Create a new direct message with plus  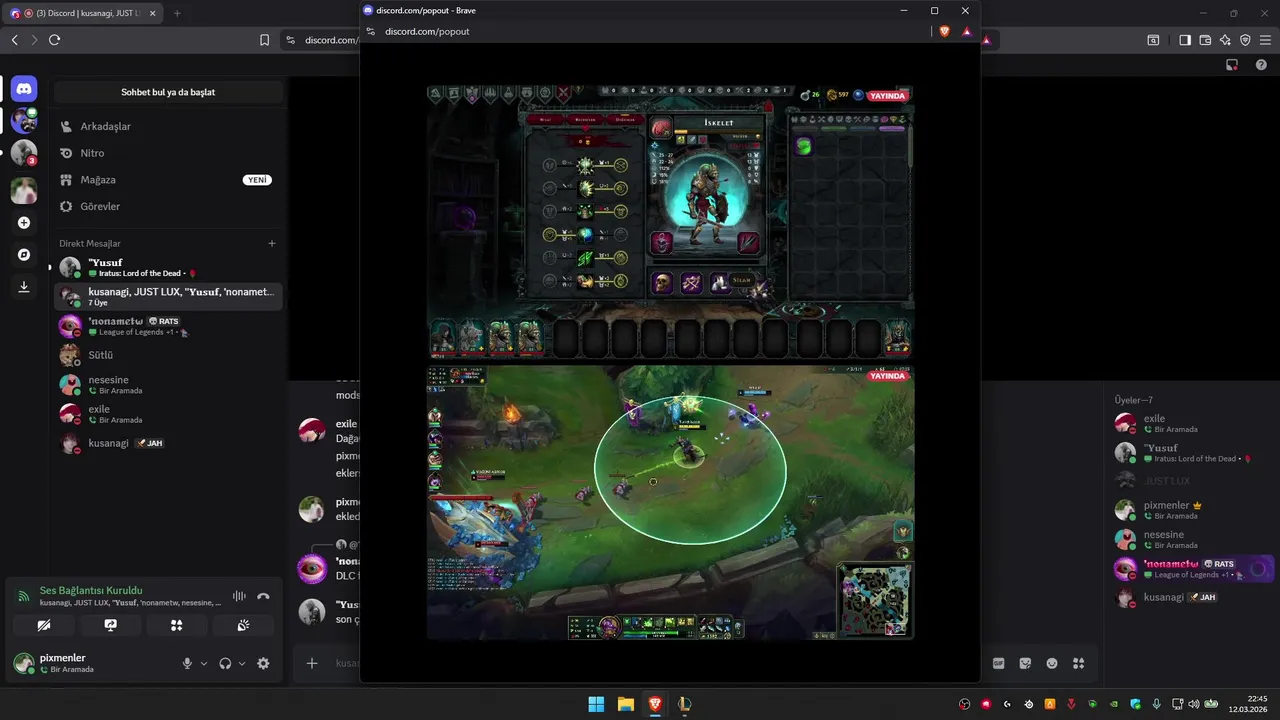[x=271, y=243]
